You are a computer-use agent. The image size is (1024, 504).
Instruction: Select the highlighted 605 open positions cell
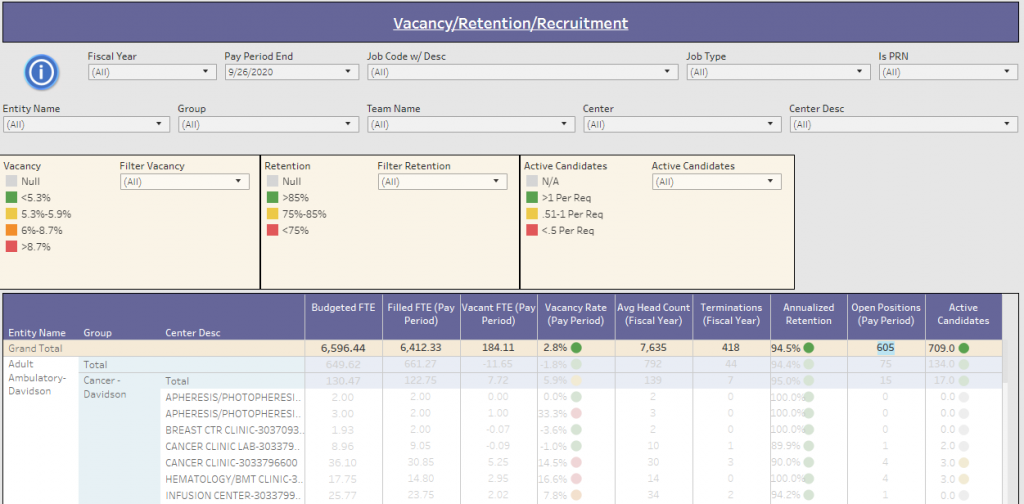pyautogui.click(x=885, y=348)
